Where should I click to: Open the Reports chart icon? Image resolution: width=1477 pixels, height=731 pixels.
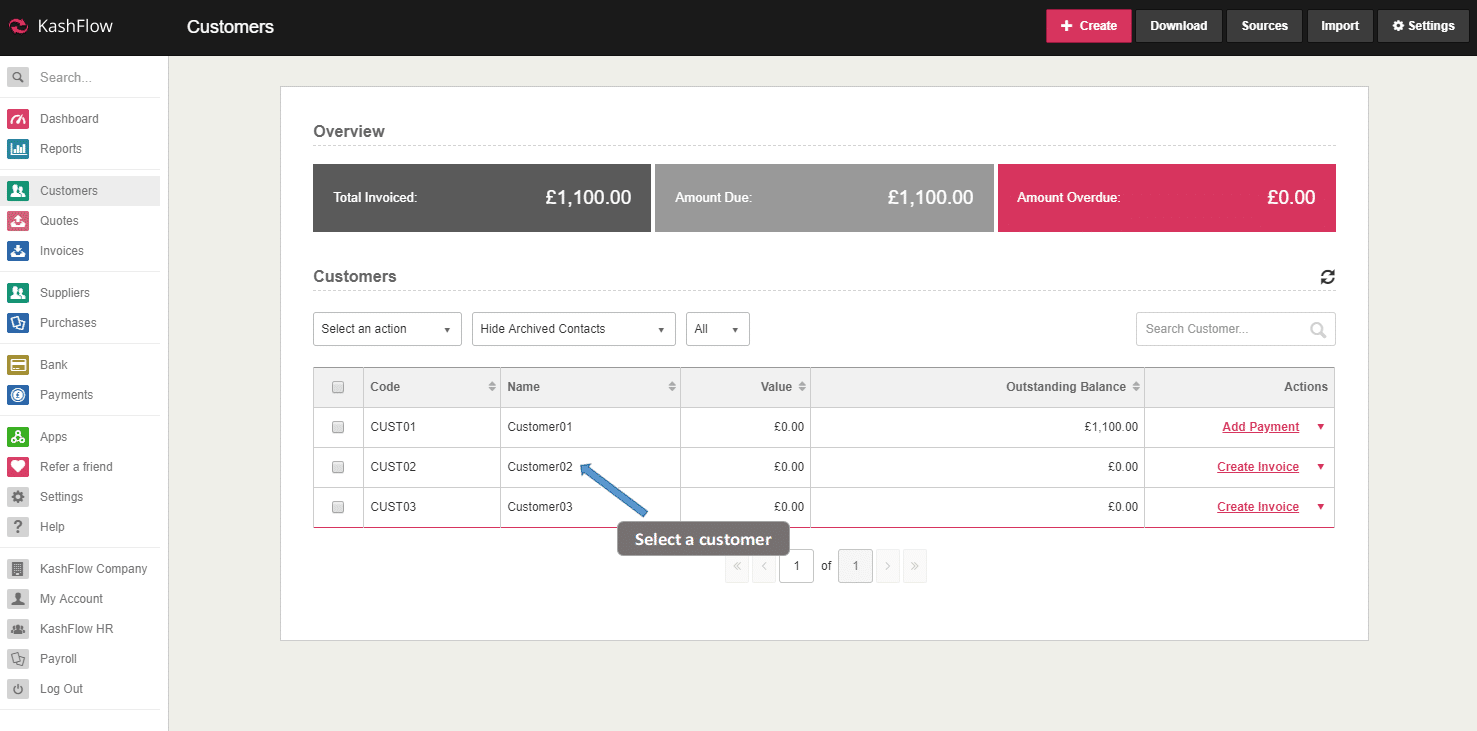click(18, 149)
